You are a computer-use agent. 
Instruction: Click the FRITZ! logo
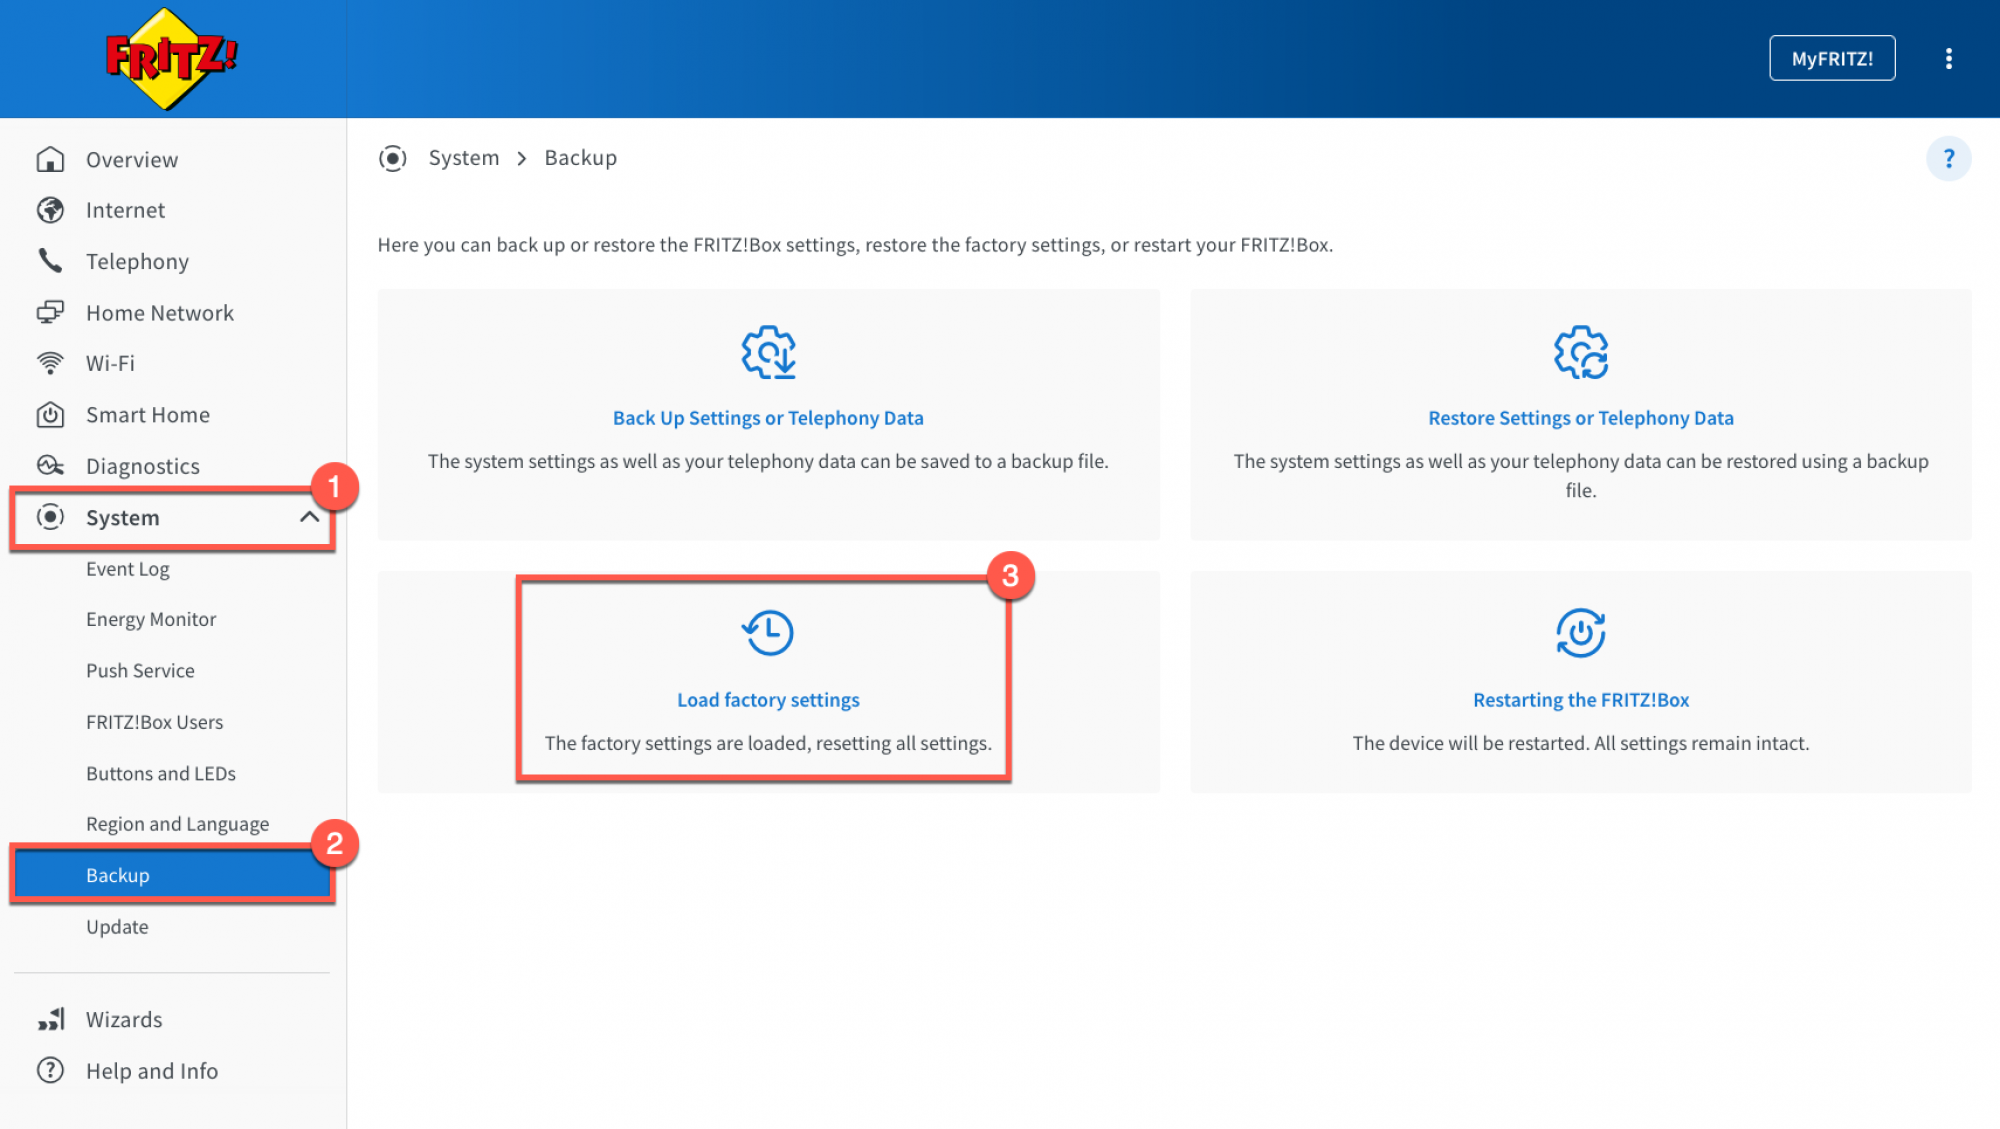pos(172,58)
